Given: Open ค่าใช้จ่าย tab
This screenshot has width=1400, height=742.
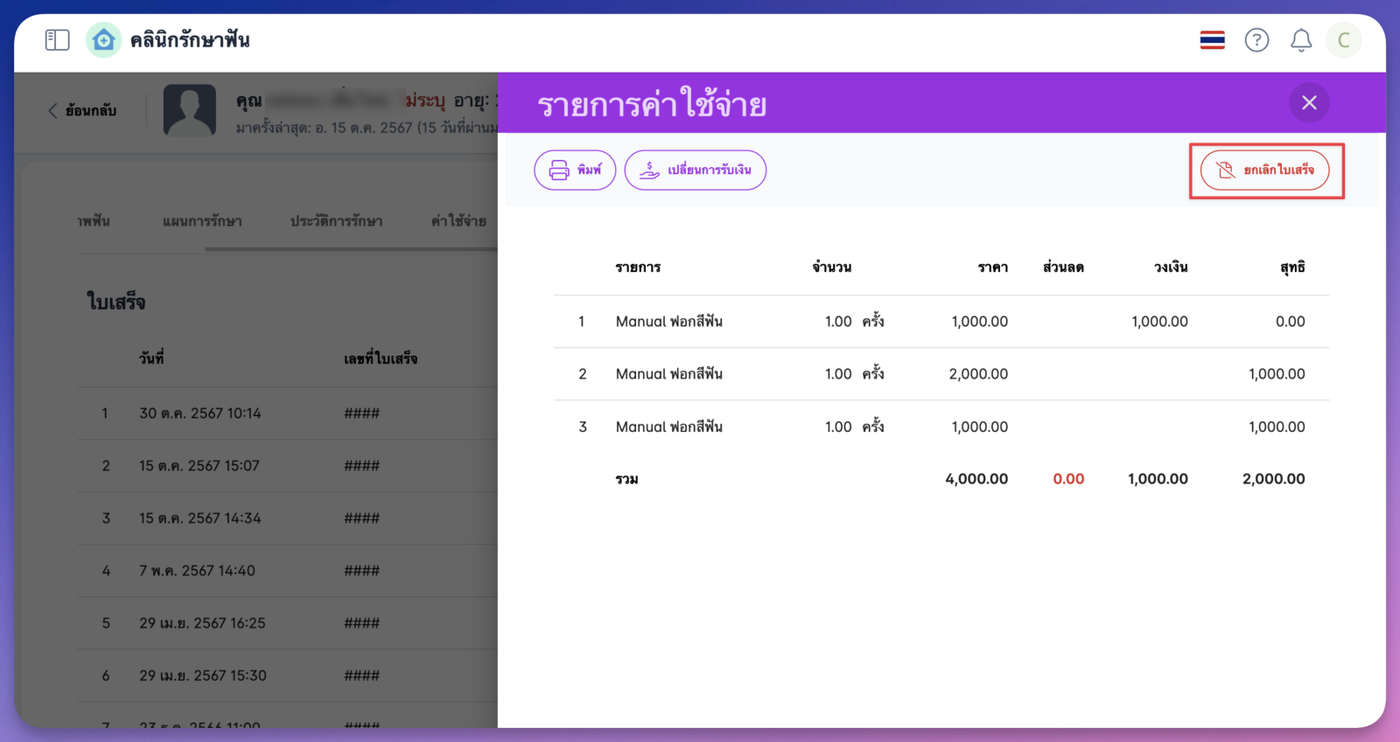Looking at the screenshot, I should click(459, 221).
